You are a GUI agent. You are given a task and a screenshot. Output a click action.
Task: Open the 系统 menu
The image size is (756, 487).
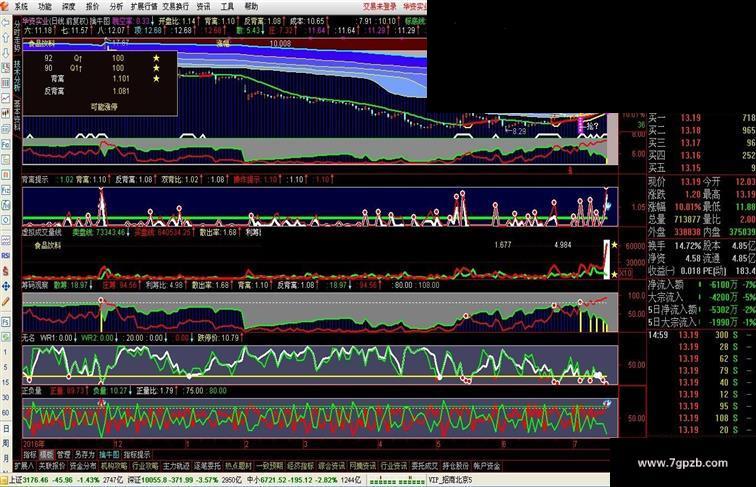pyautogui.click(x=21, y=7)
